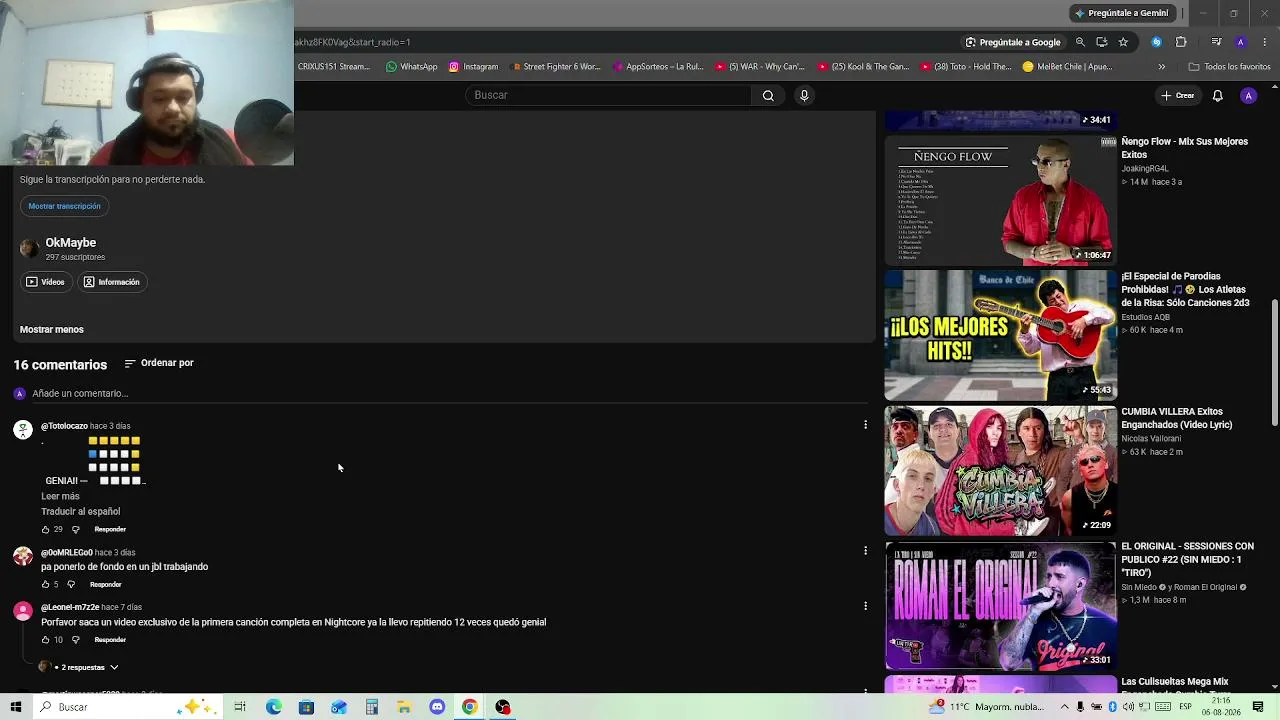Open the YouTube account avatar menu
The image size is (1280, 720).
pyautogui.click(x=1248, y=95)
